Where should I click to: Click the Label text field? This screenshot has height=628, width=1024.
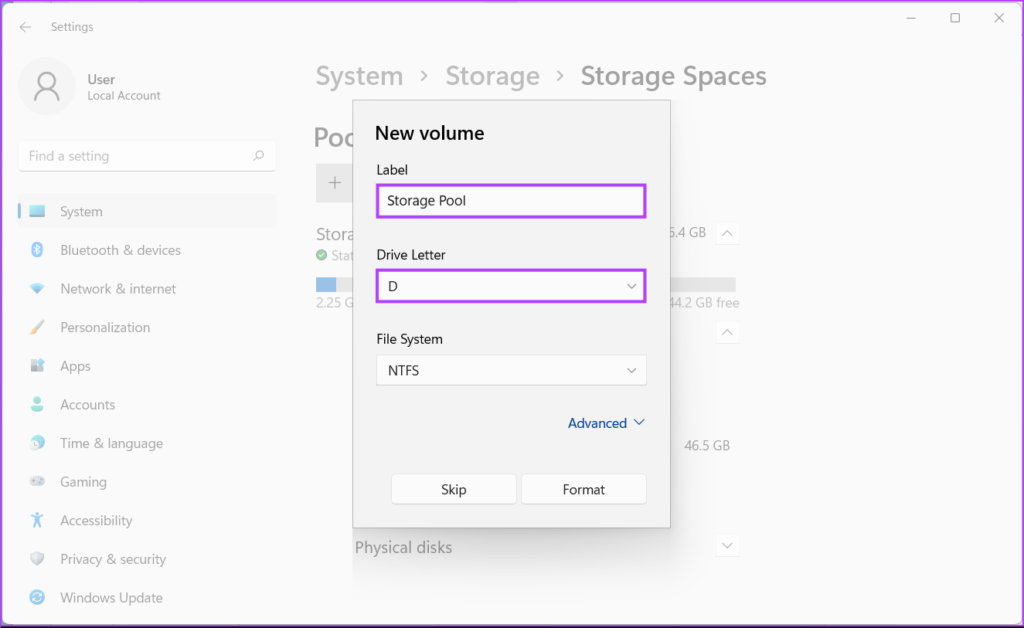point(511,201)
